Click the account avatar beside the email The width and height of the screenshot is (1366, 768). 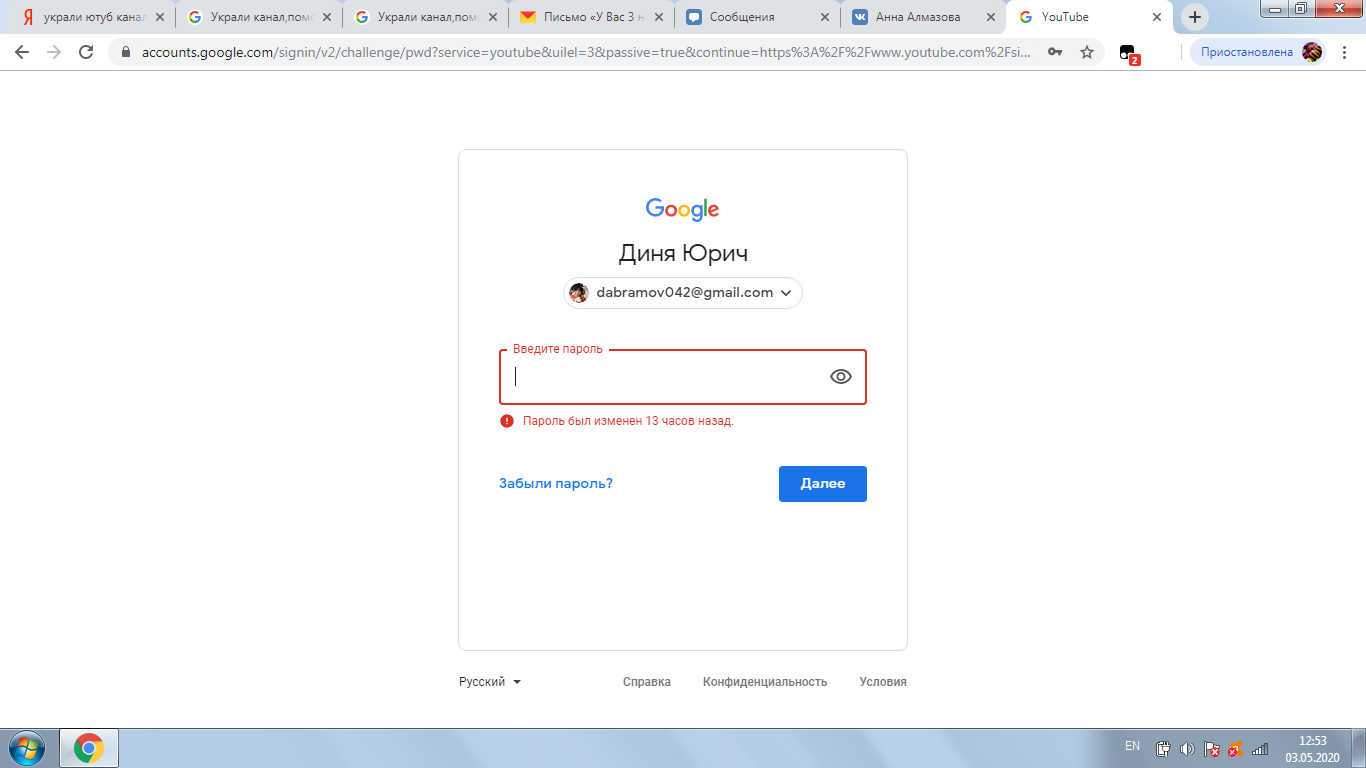pyautogui.click(x=578, y=293)
